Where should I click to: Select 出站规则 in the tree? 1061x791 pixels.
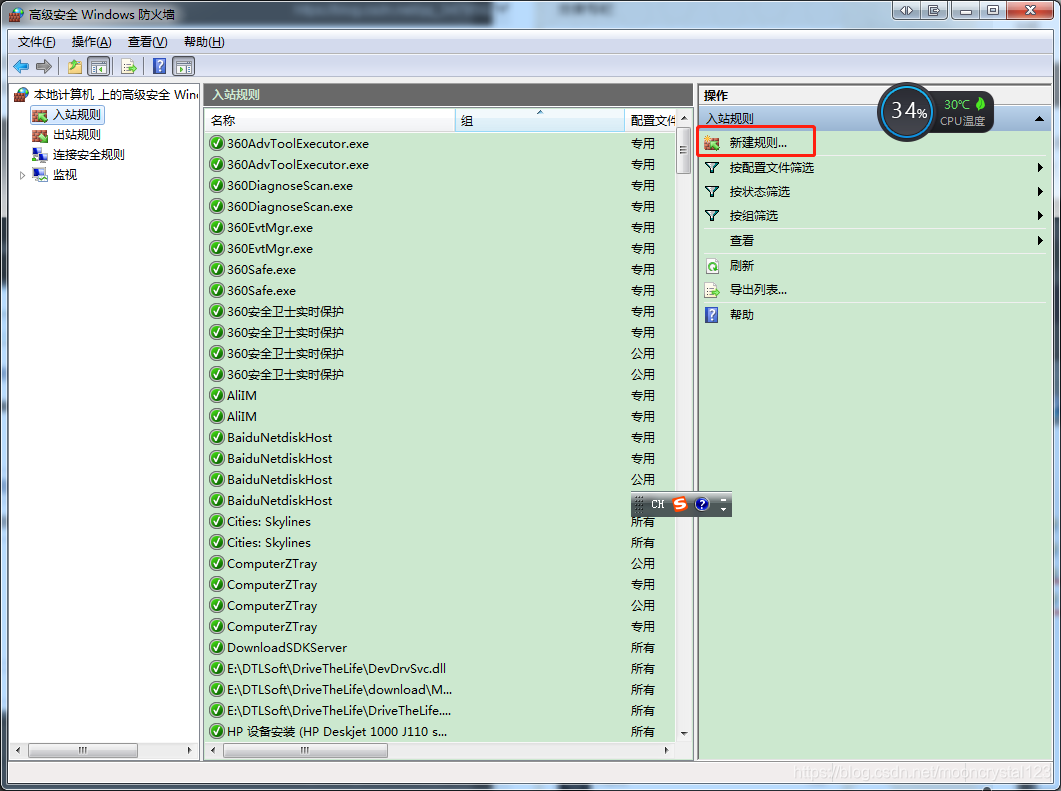coord(77,135)
